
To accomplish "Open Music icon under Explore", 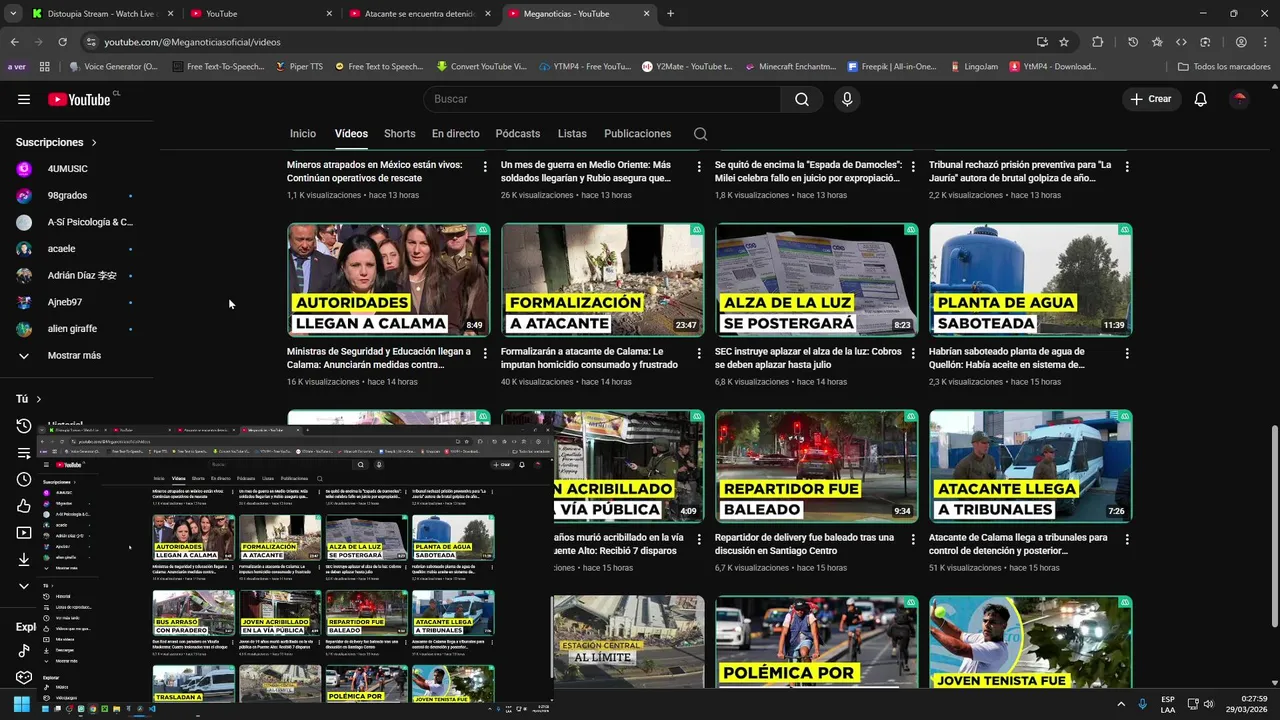I will 24,651.
